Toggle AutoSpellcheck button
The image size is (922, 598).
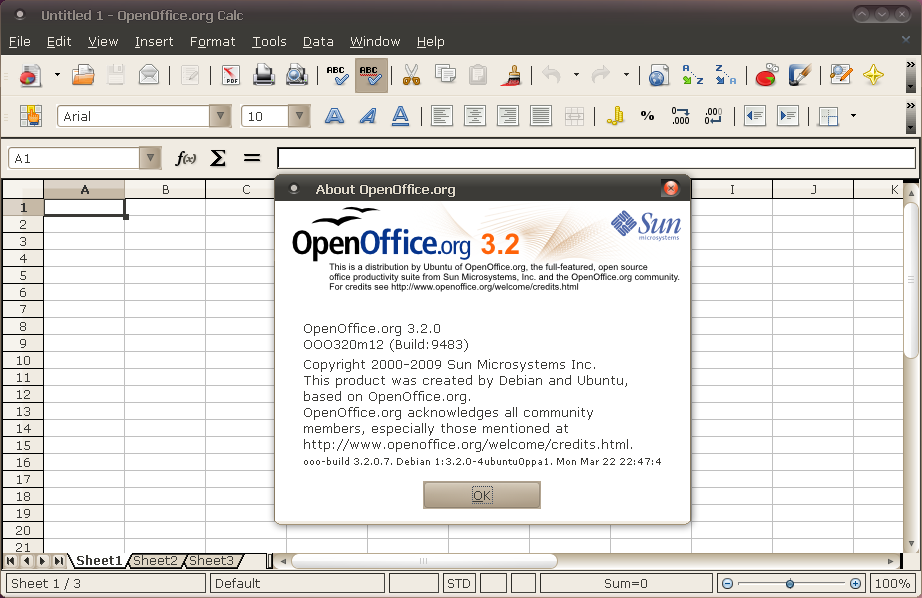tap(371, 75)
